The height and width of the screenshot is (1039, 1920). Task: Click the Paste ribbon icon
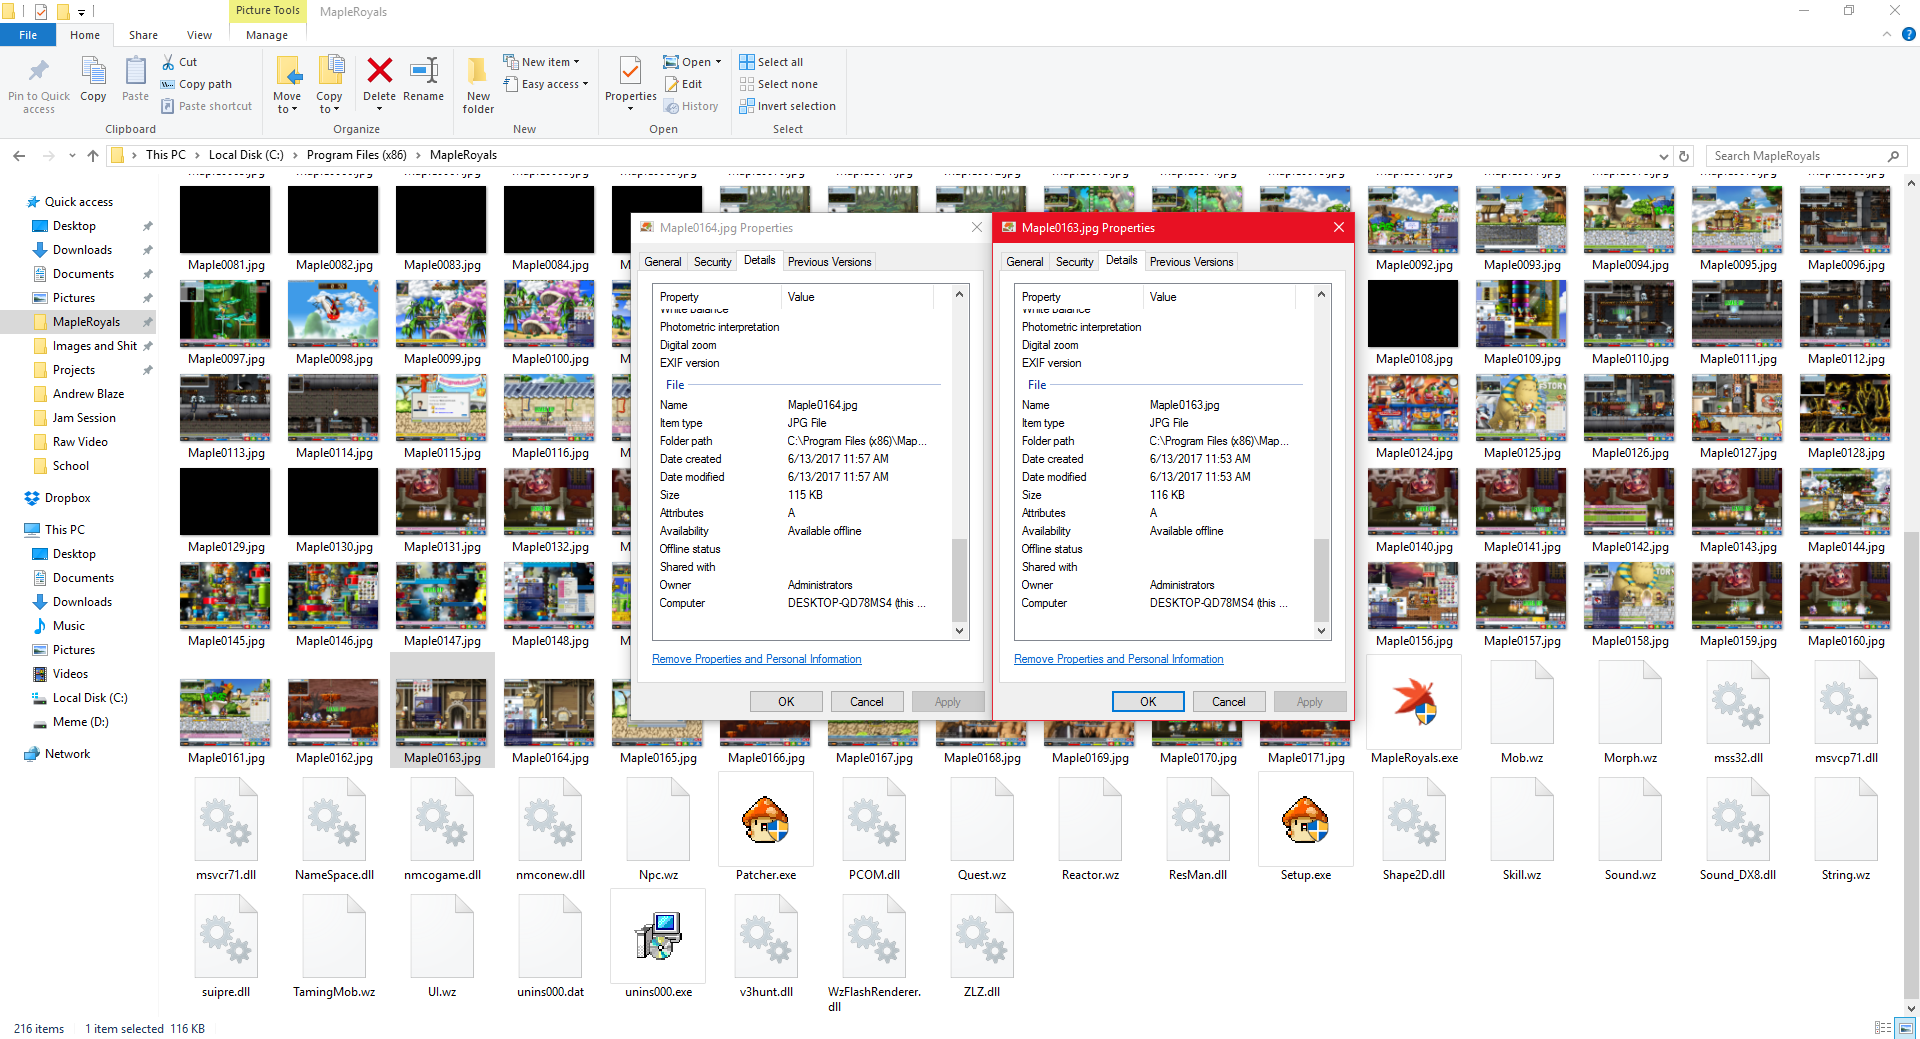(x=135, y=71)
